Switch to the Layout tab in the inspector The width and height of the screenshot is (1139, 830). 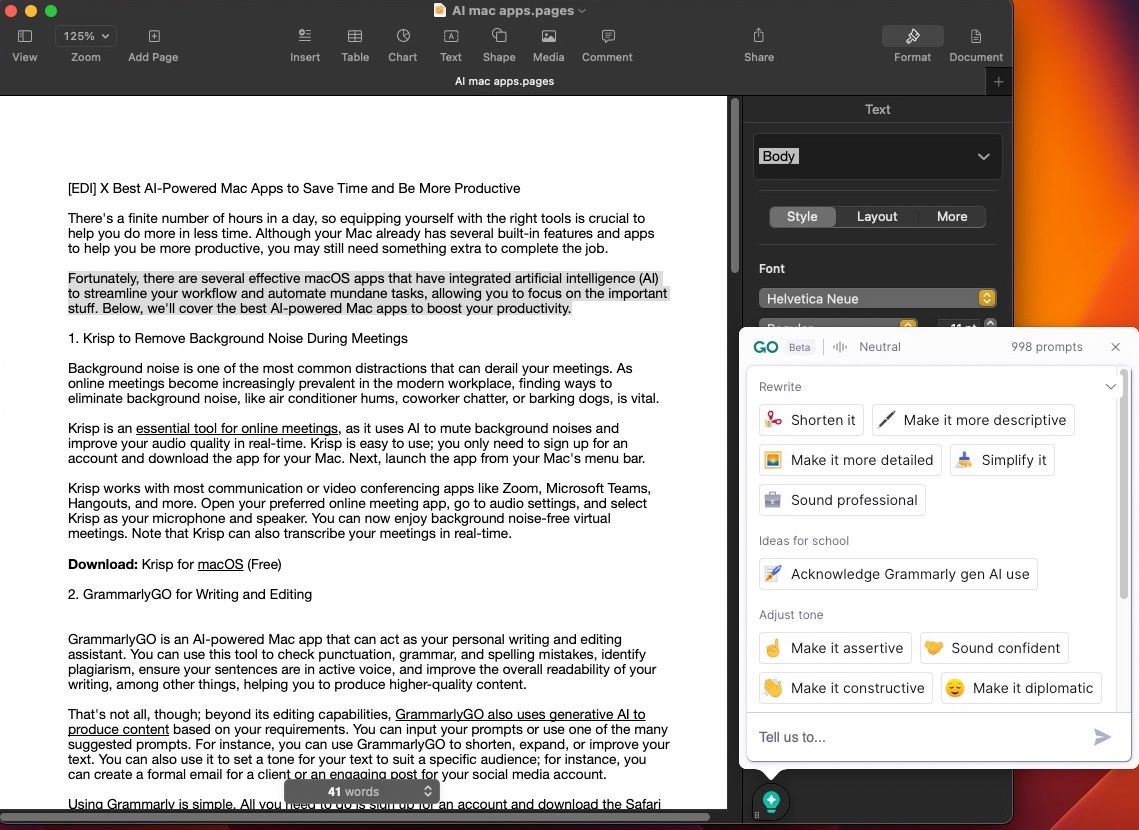pos(876,216)
